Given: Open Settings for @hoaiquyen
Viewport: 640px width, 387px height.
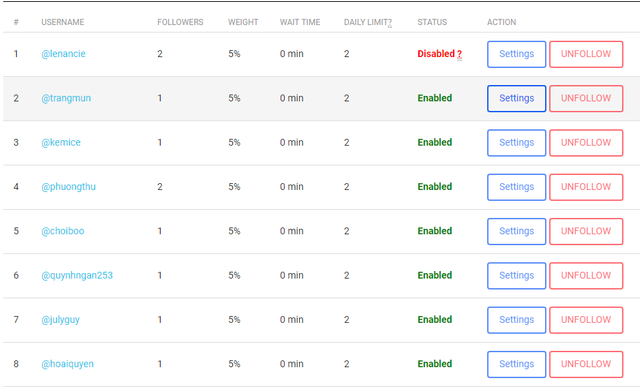Looking at the screenshot, I should [x=516, y=365].
